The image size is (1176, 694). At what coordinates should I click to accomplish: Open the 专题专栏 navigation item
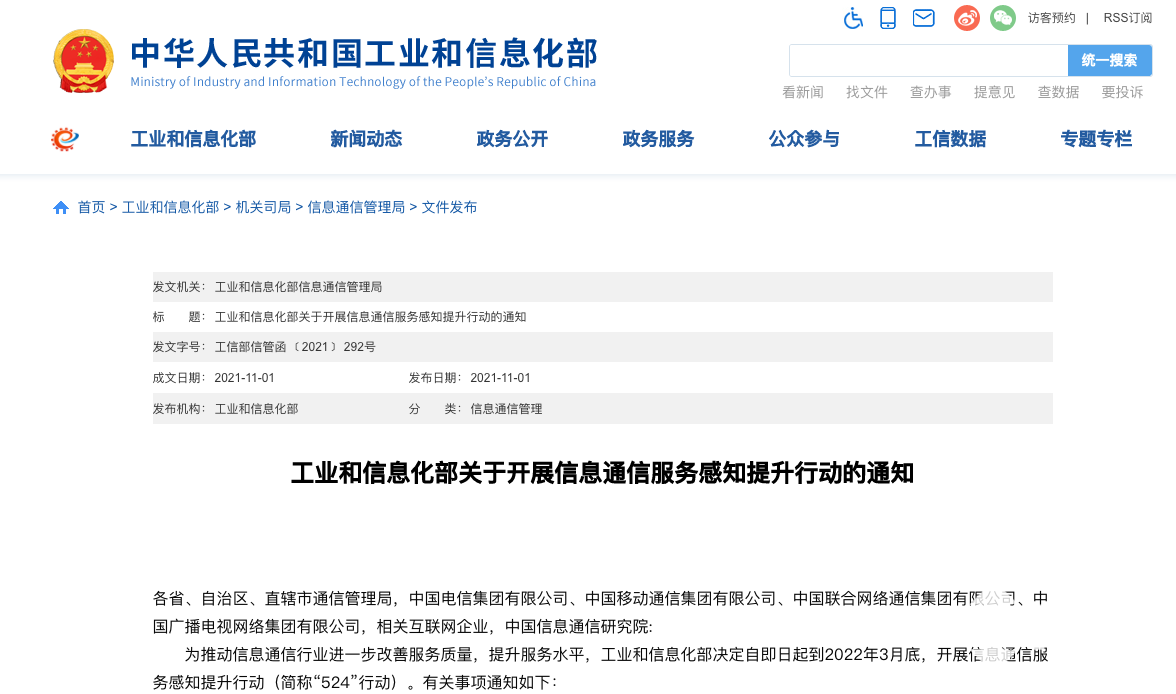pos(1096,139)
